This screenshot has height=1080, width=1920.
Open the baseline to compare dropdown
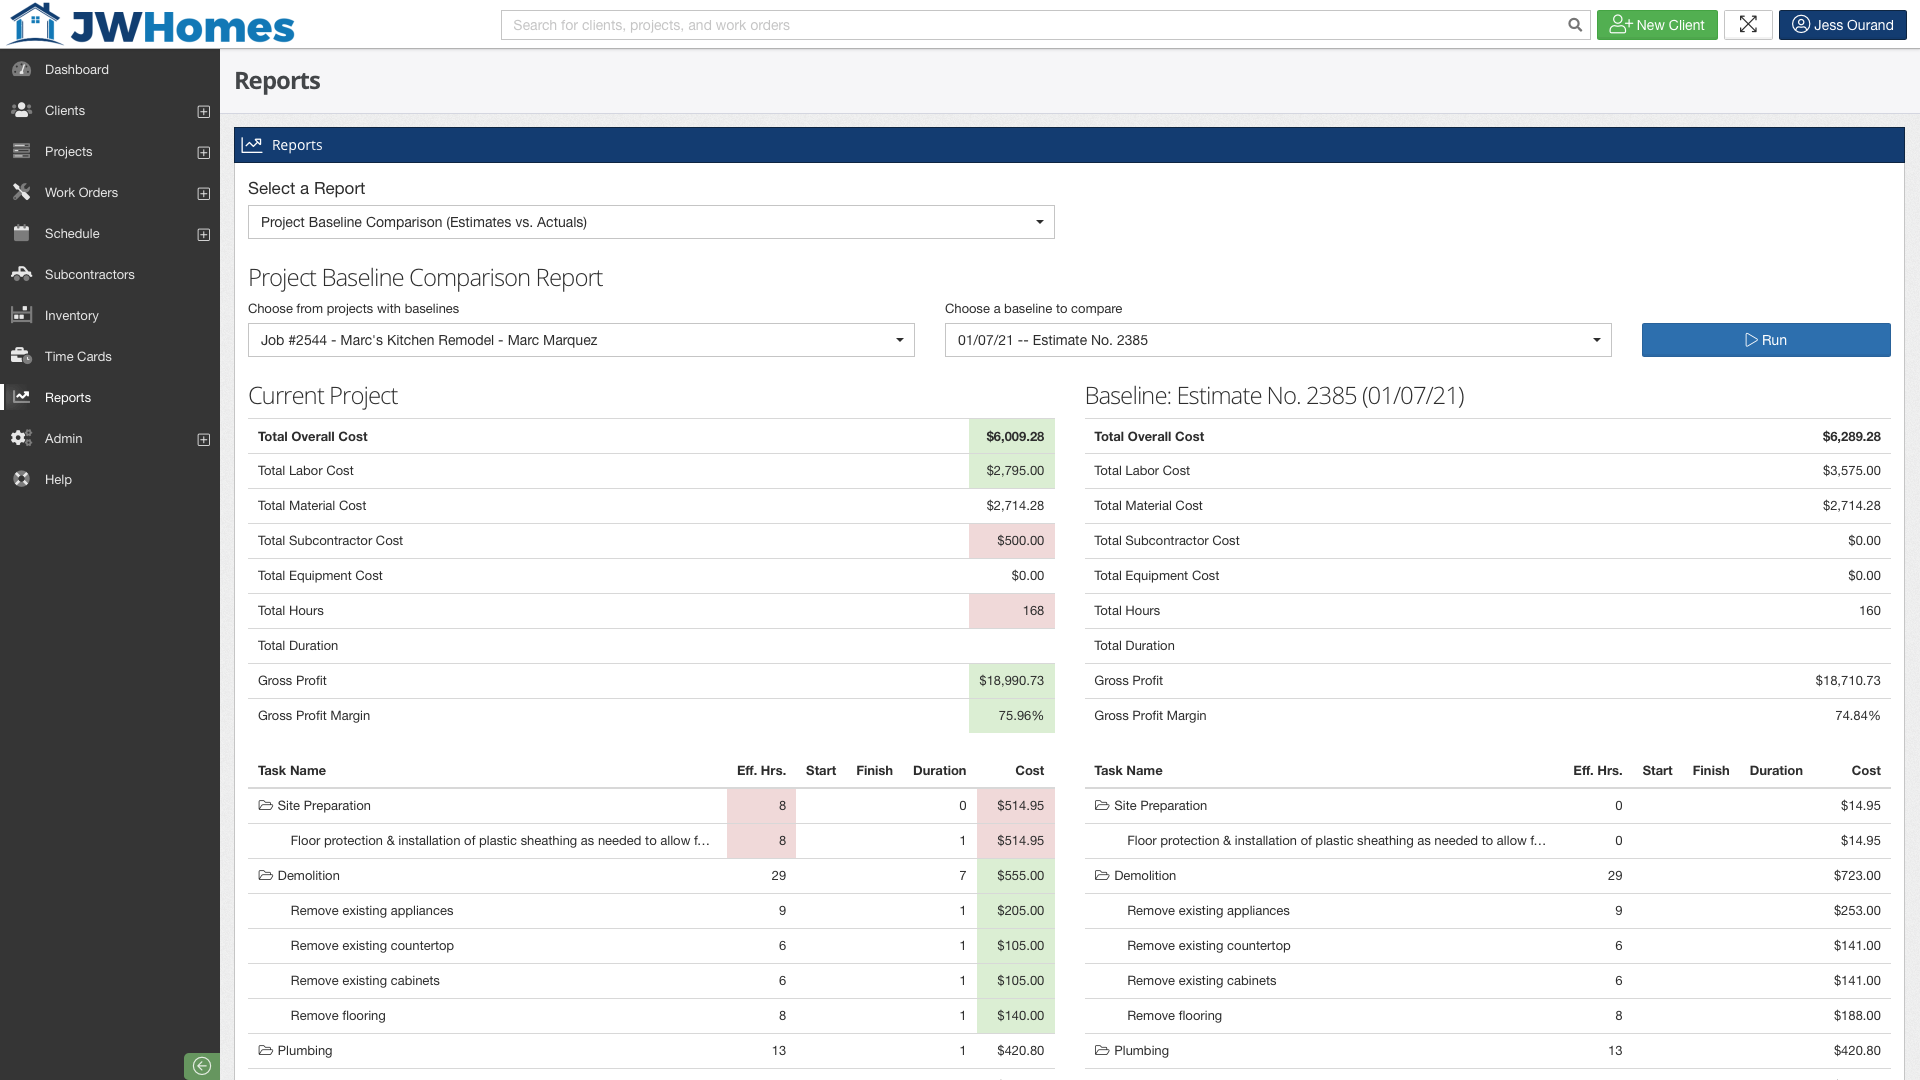[x=1277, y=340]
